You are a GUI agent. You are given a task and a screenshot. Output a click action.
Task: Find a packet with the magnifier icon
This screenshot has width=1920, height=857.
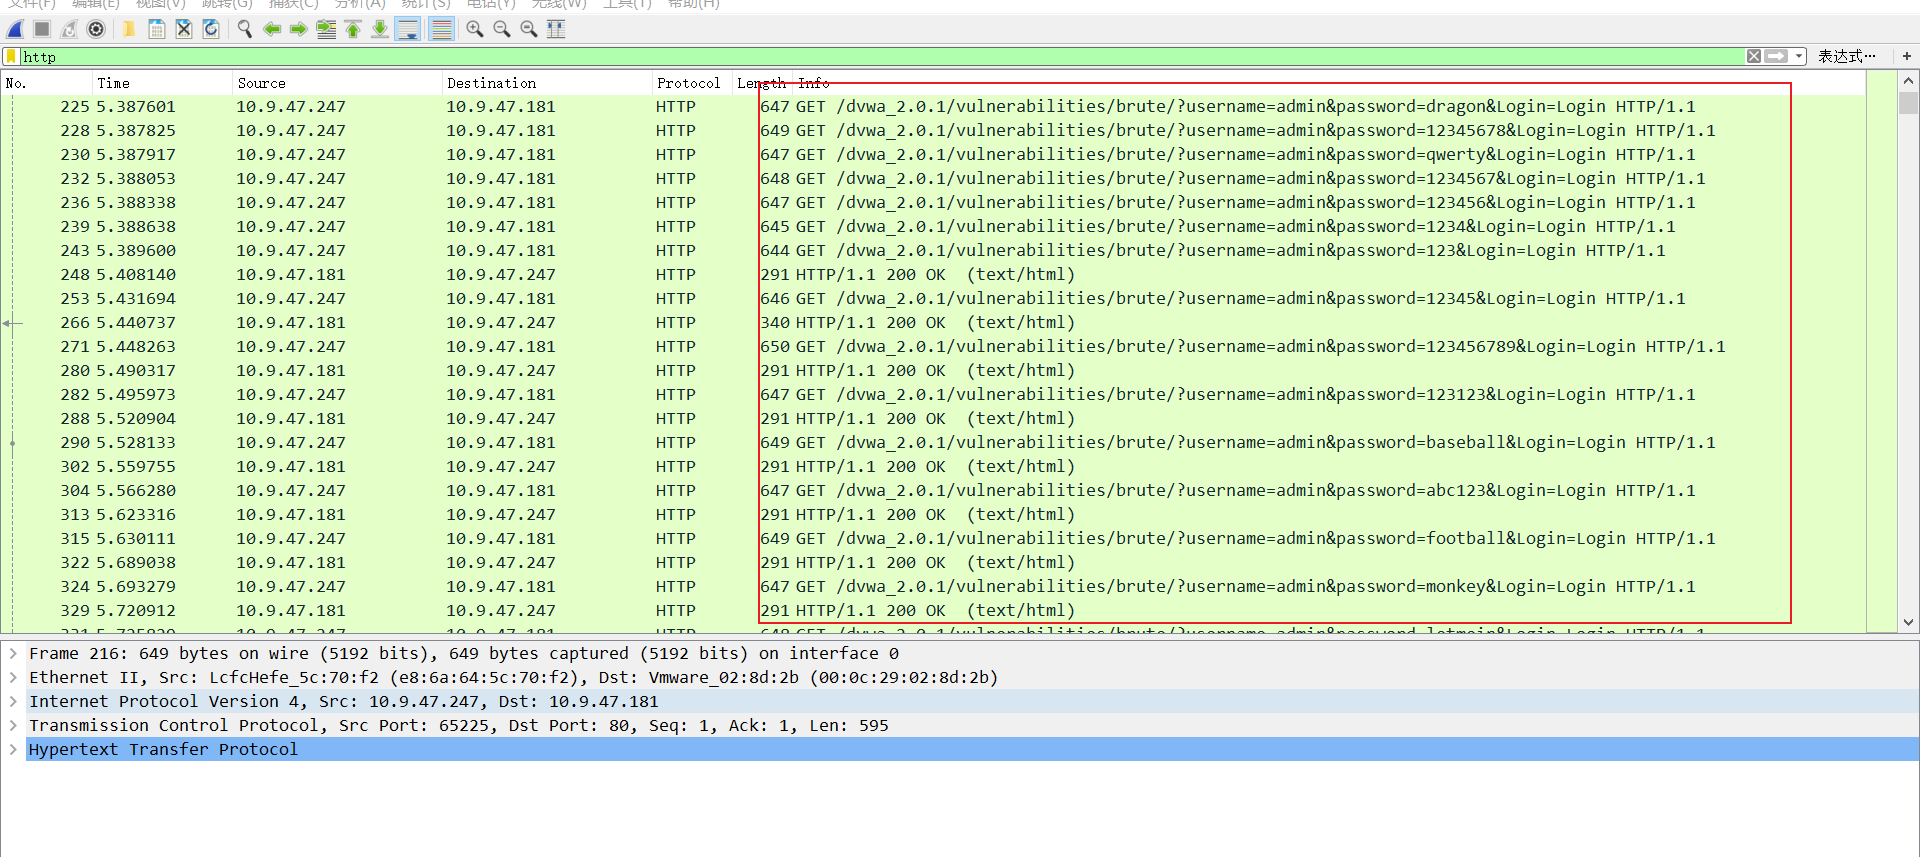[x=244, y=29]
